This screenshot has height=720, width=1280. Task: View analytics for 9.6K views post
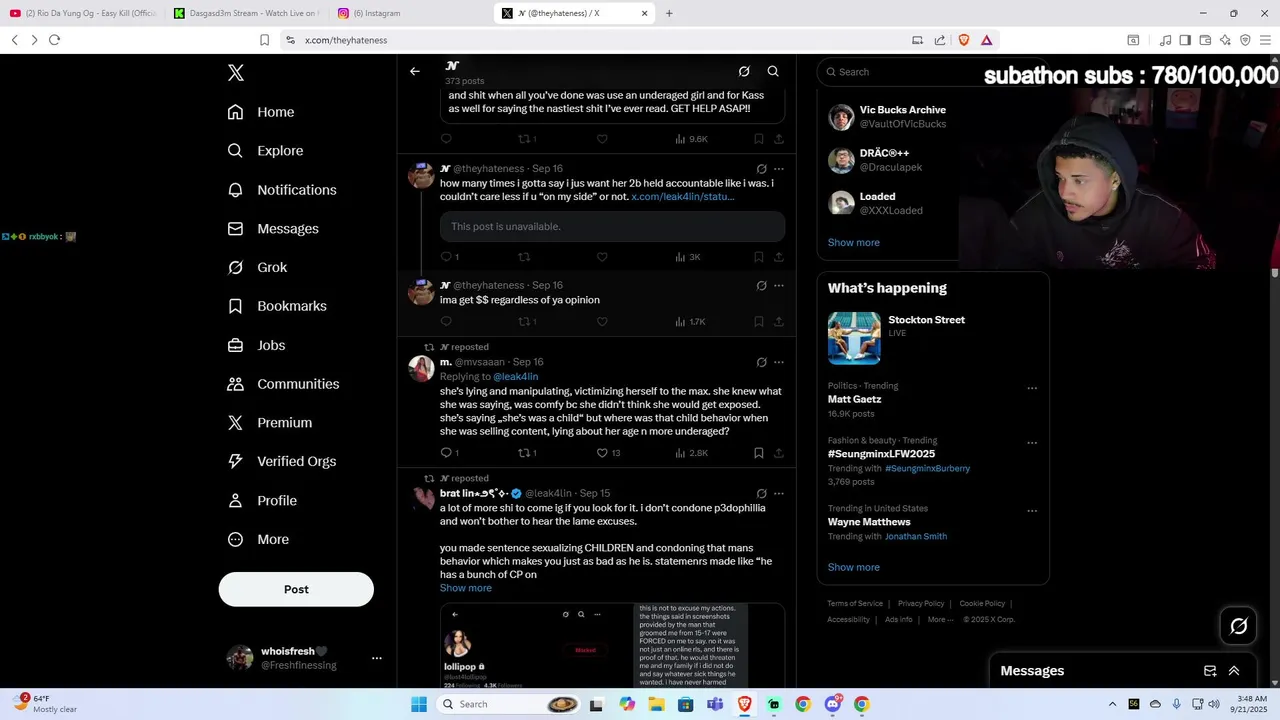pyautogui.click(x=692, y=139)
